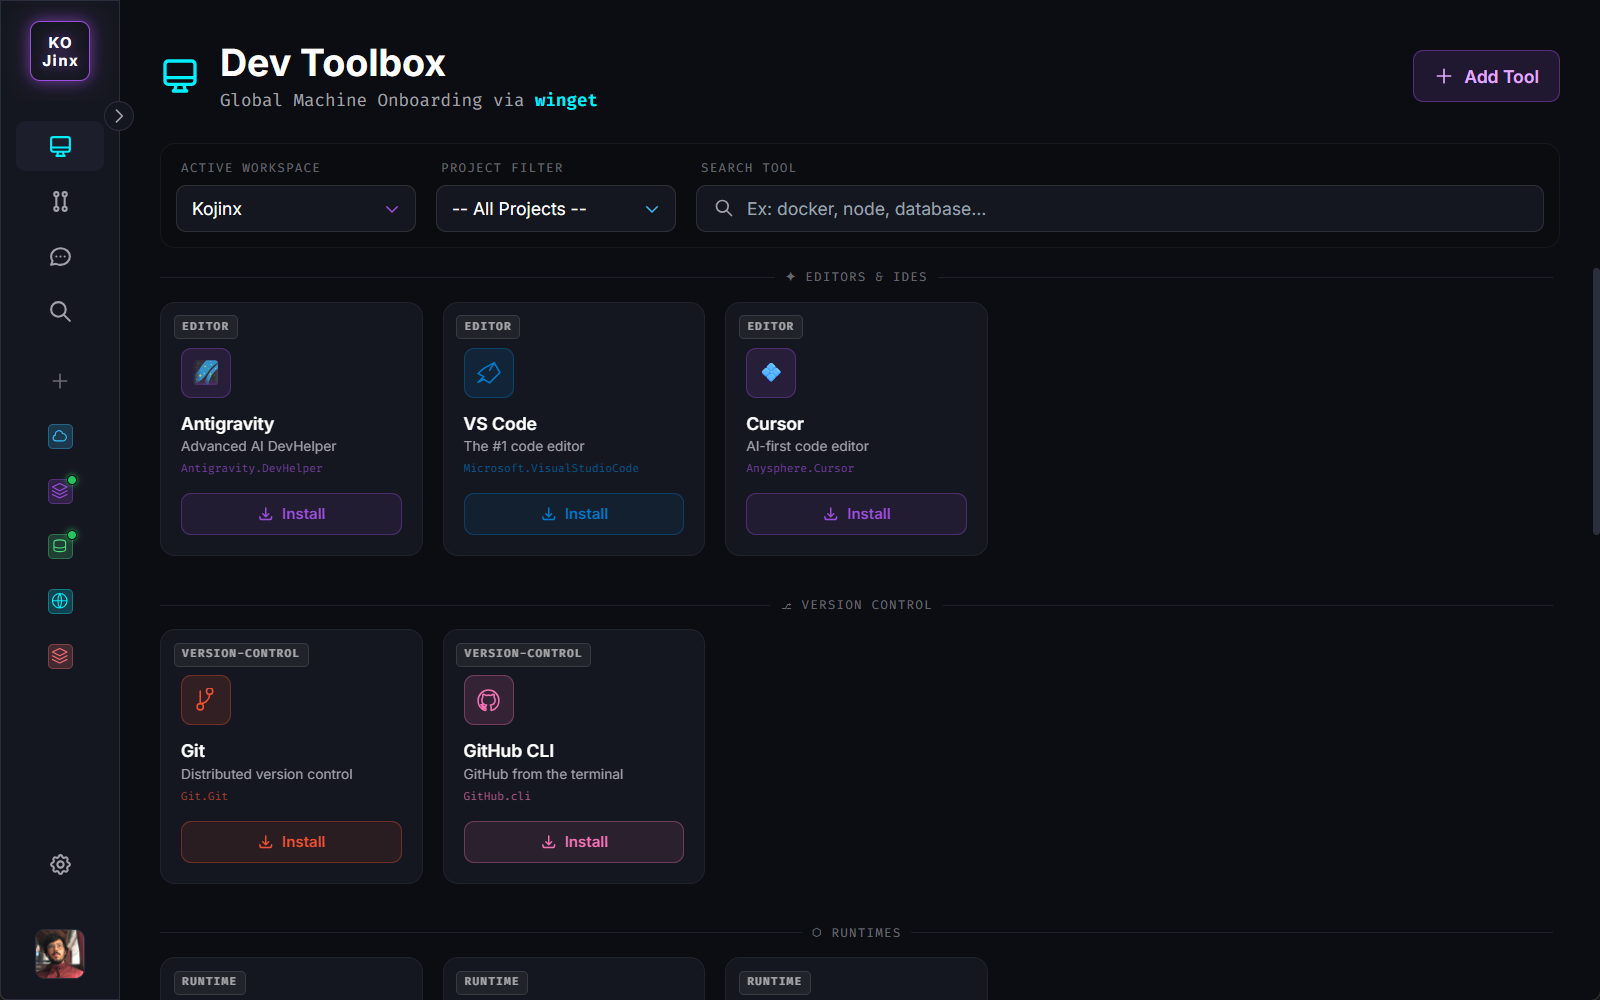Click the Cursor app icon
The height and width of the screenshot is (1000, 1600).
[x=771, y=373]
